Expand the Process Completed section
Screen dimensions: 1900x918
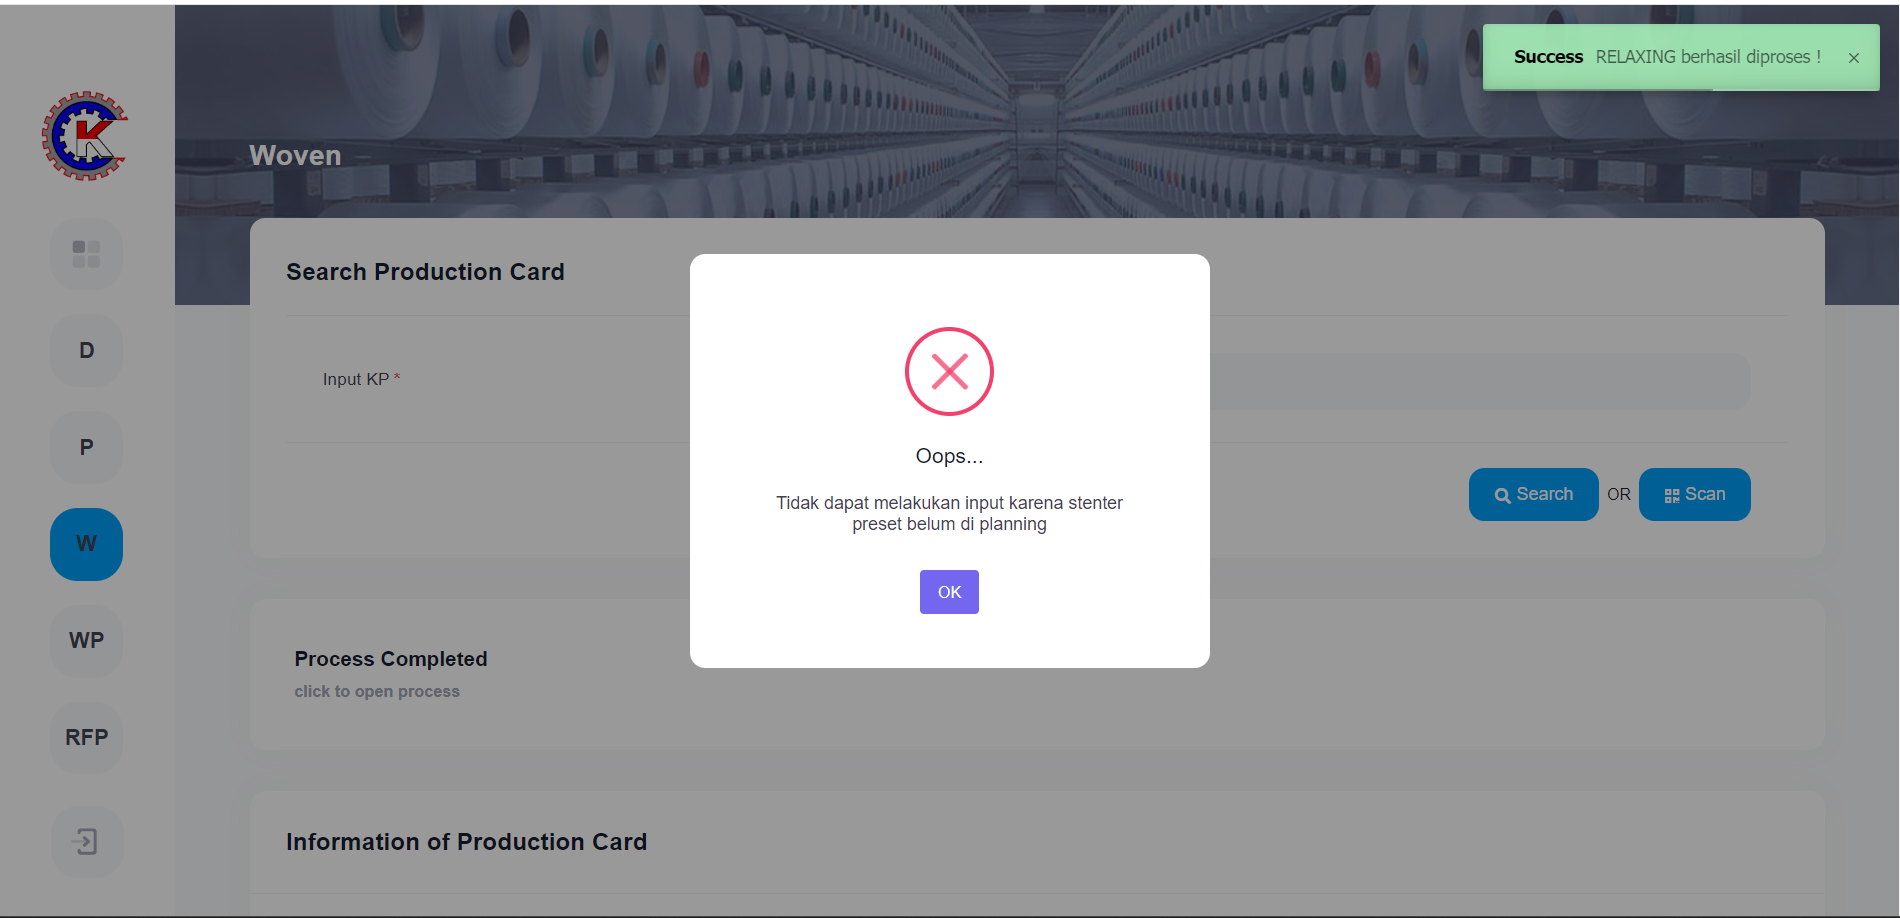point(391,659)
